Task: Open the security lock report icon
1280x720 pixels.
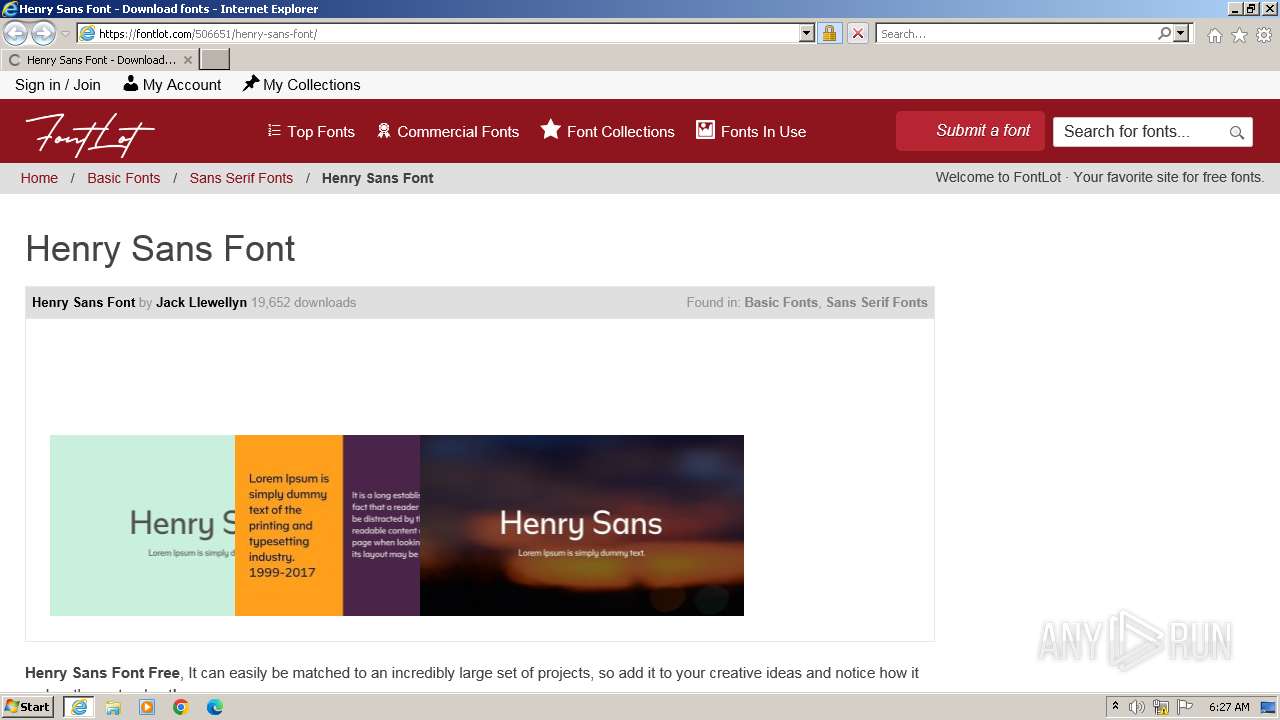Action: coord(829,33)
